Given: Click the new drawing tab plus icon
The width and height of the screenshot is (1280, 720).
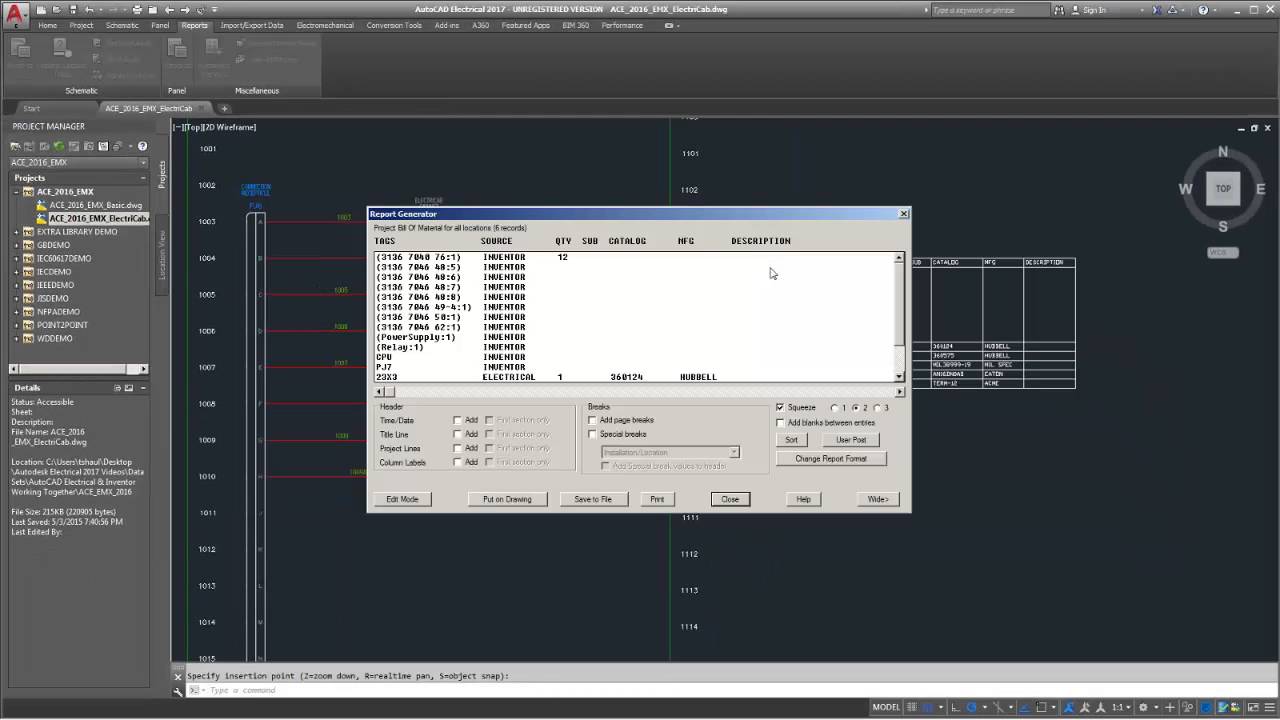Looking at the screenshot, I should [x=225, y=108].
